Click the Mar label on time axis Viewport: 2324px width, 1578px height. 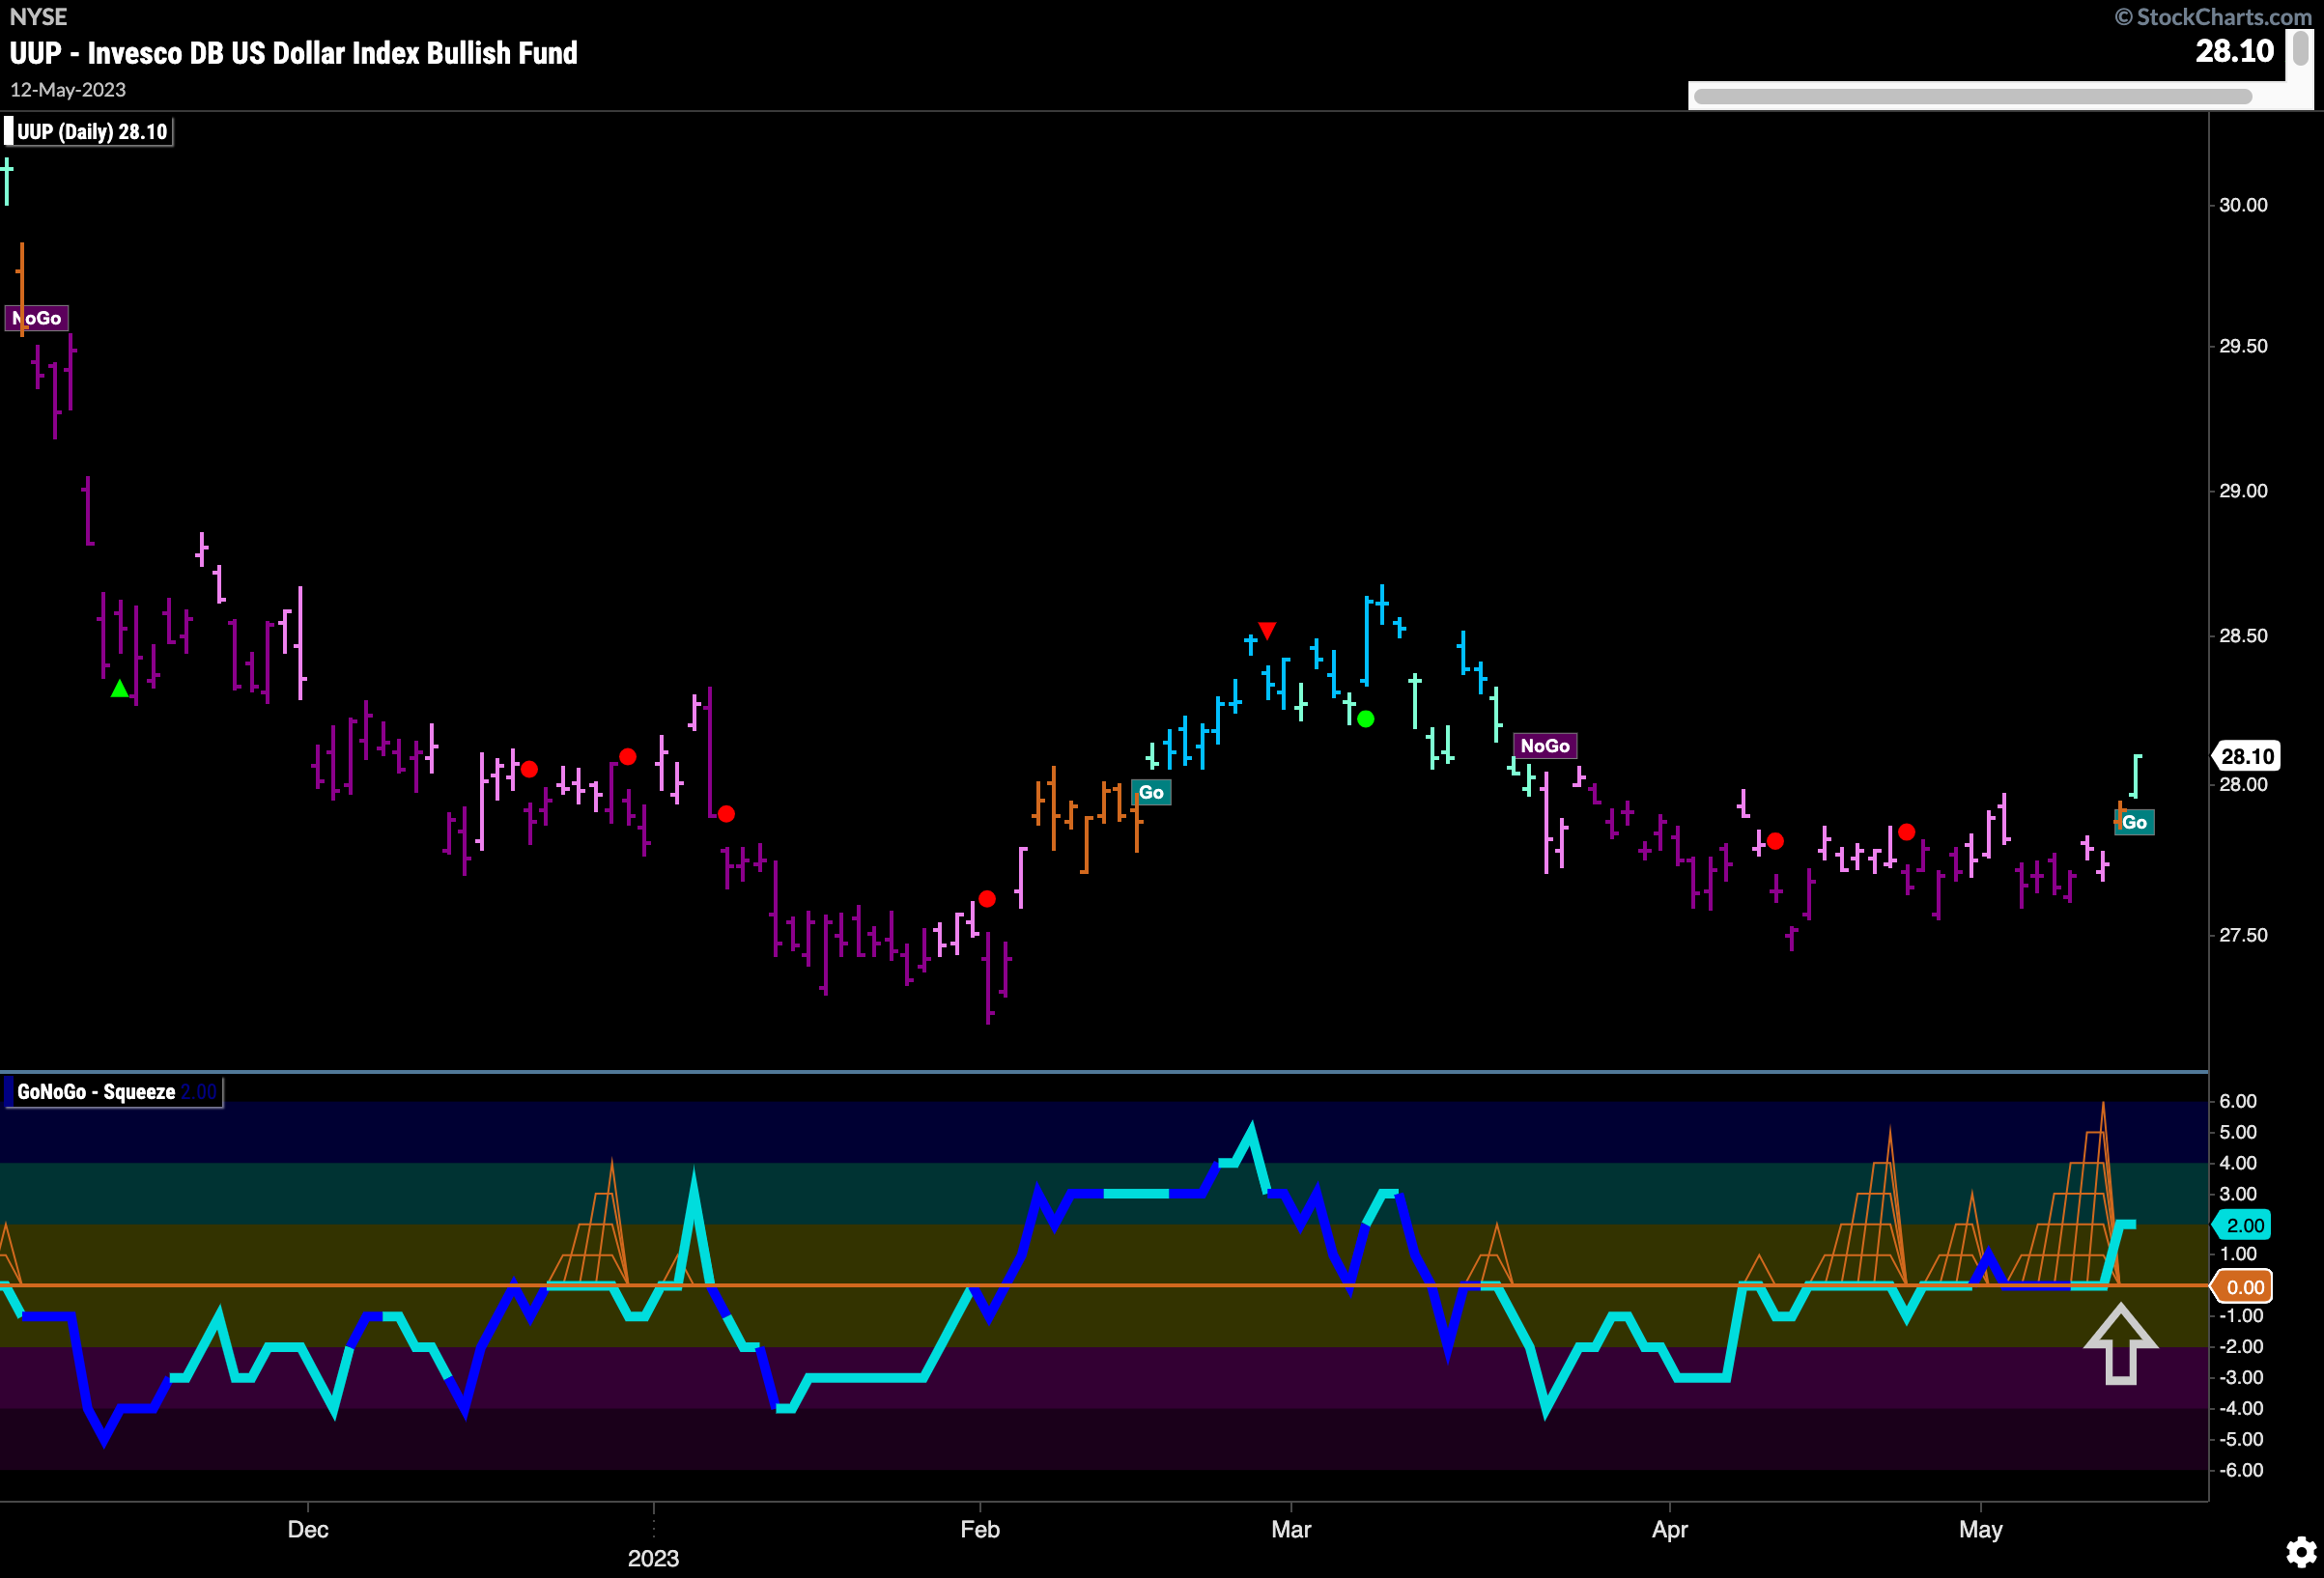(1291, 1529)
